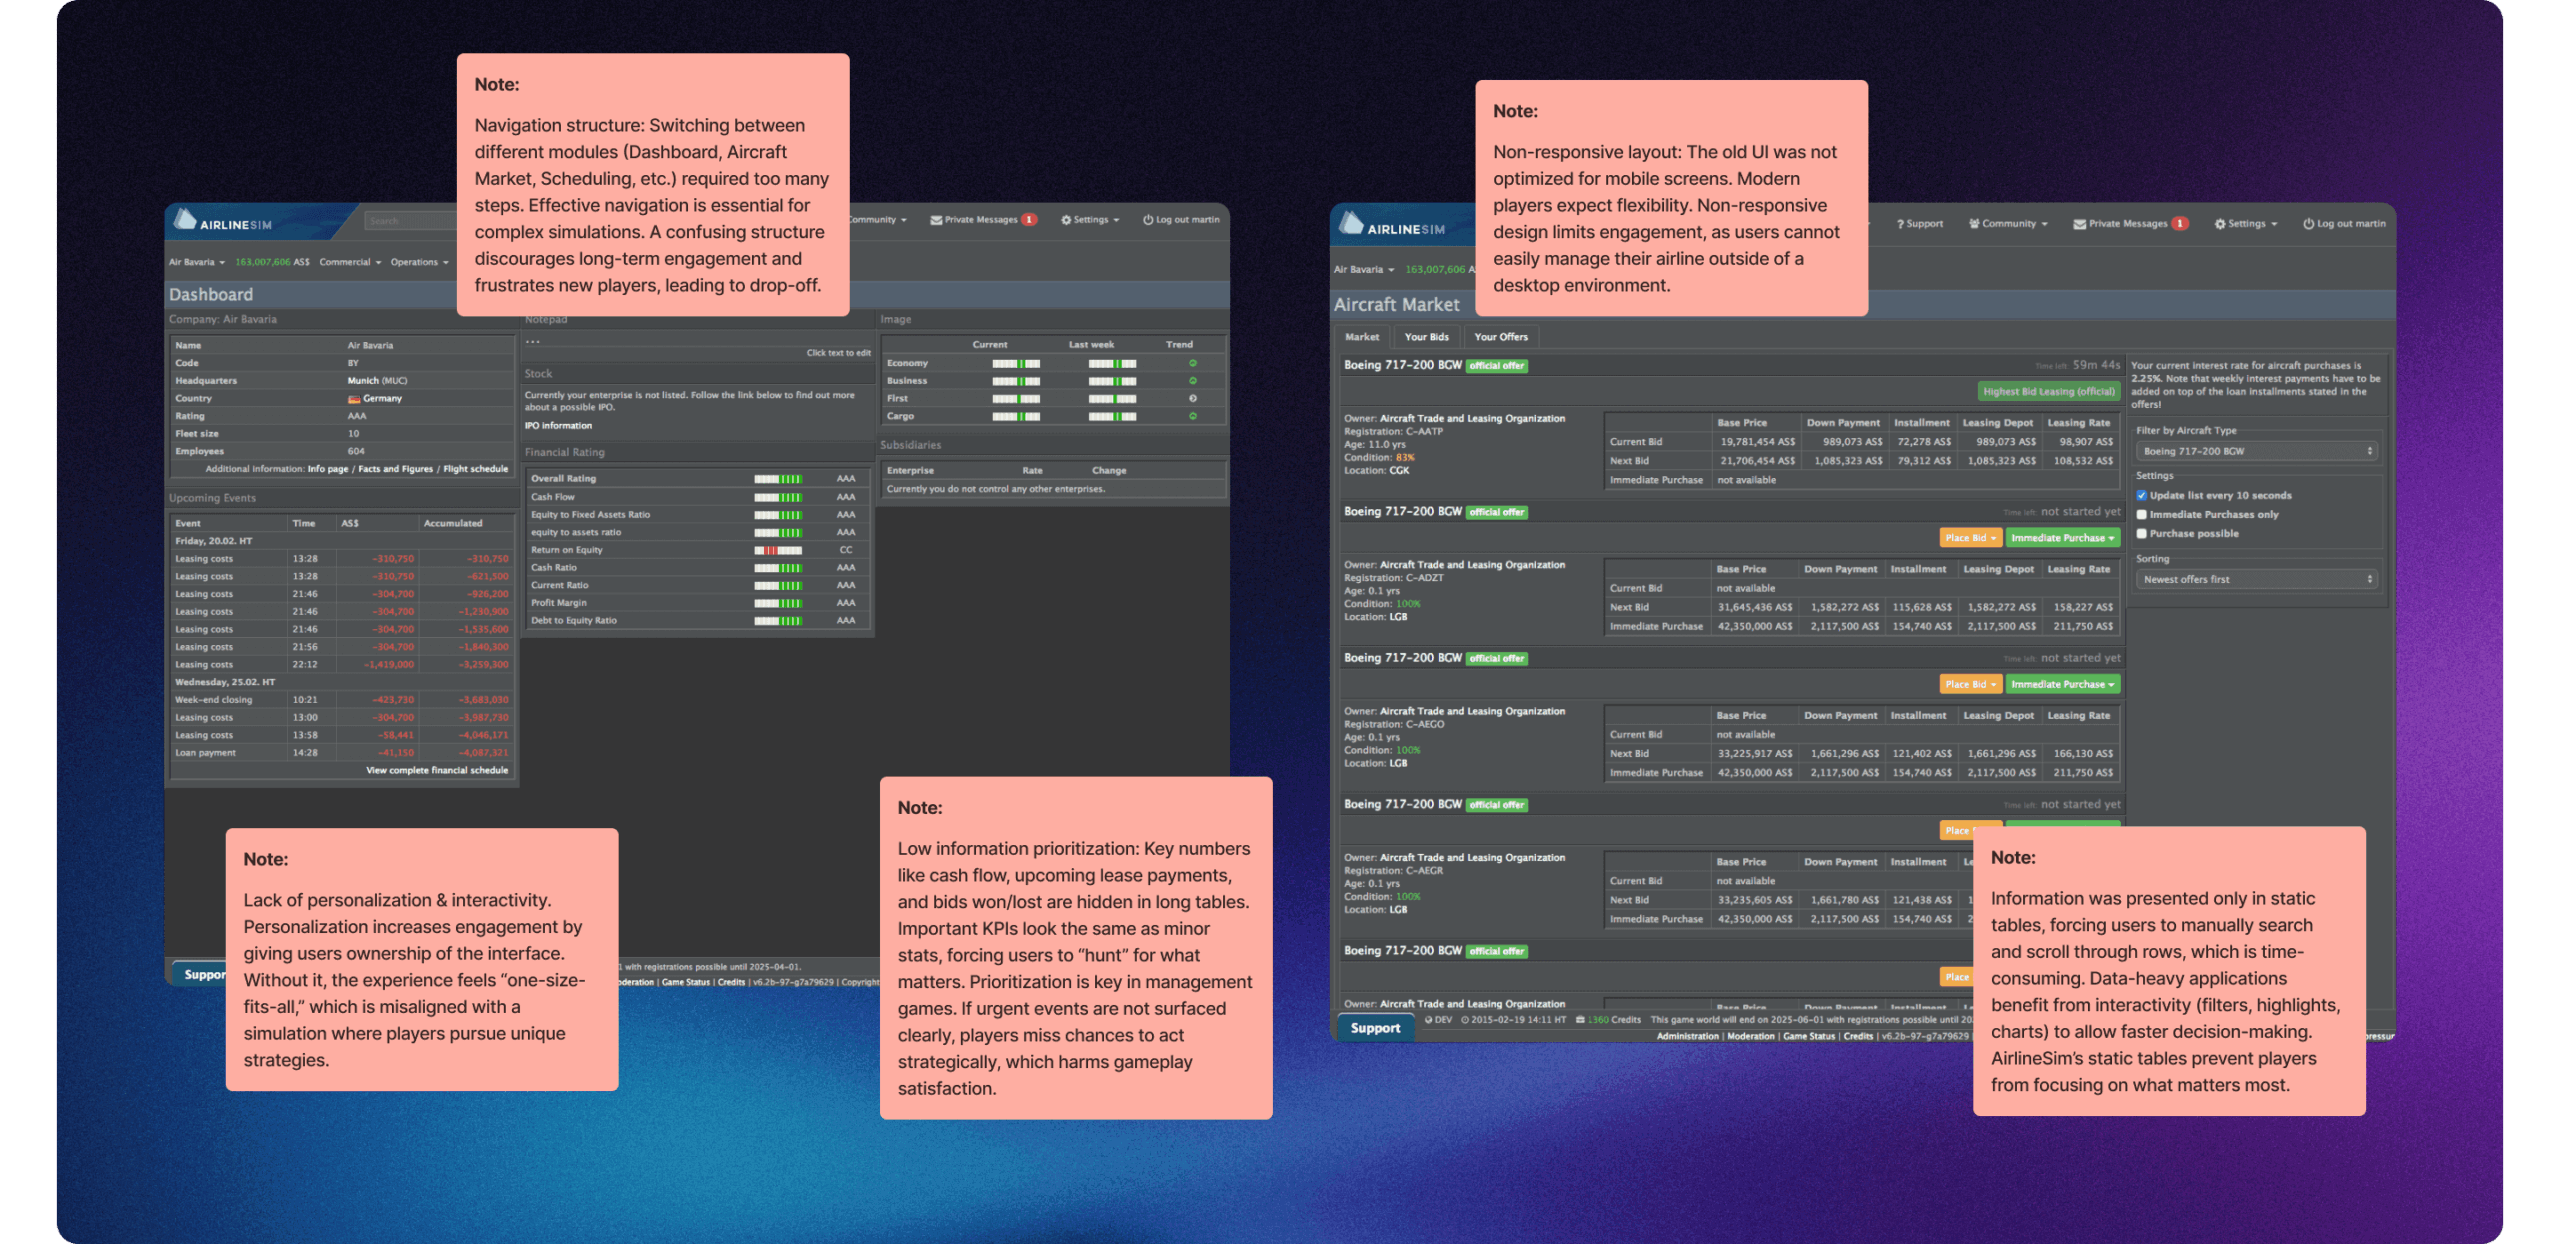
Task: Open Immediate Purchase dropdown for aircraft C-ADZT
Action: tap(2062, 538)
